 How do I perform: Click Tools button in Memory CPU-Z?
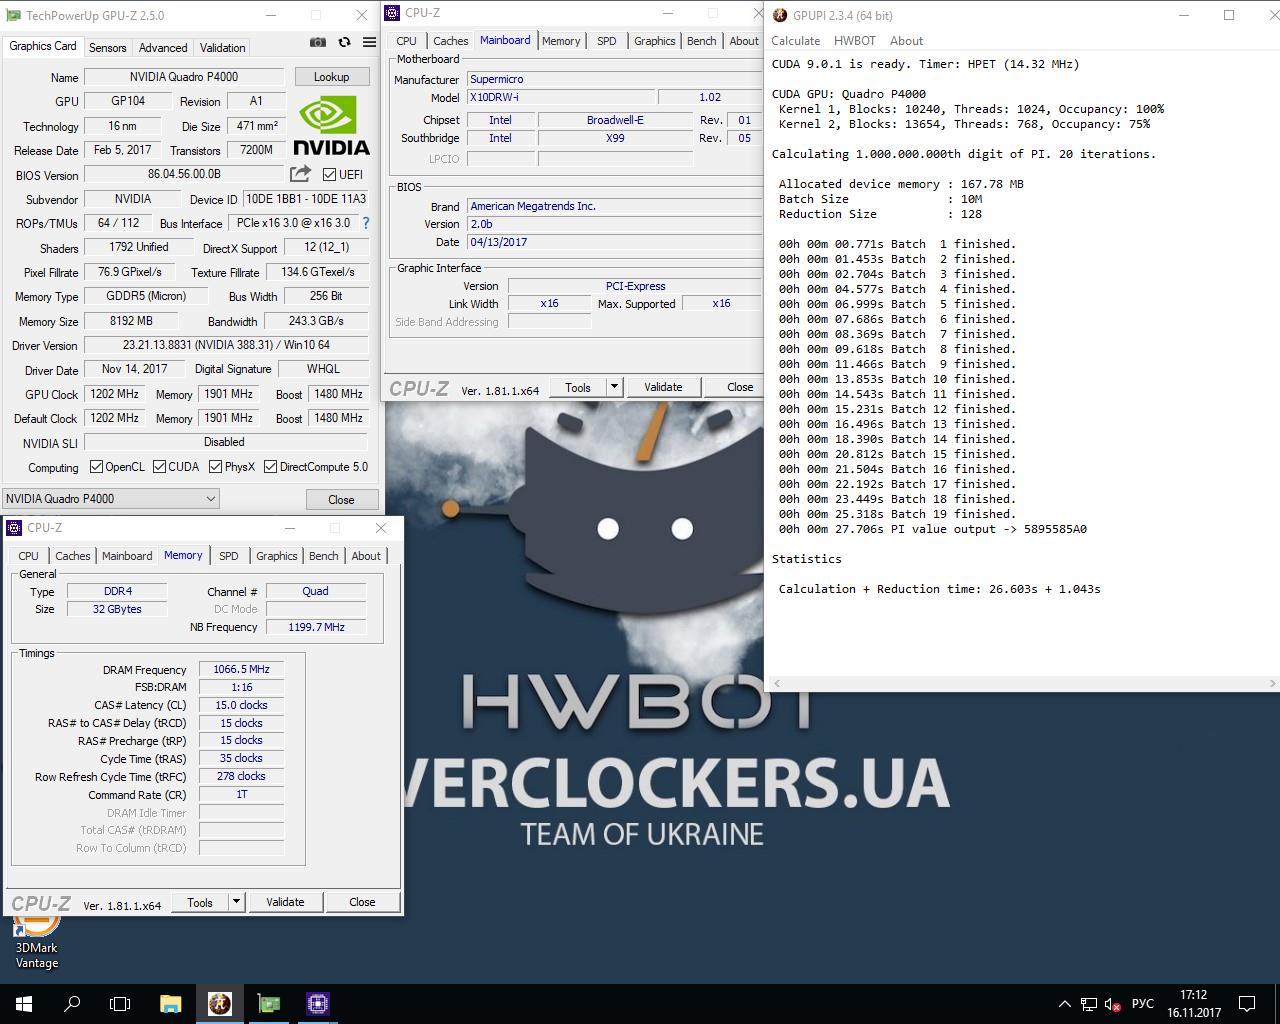200,901
